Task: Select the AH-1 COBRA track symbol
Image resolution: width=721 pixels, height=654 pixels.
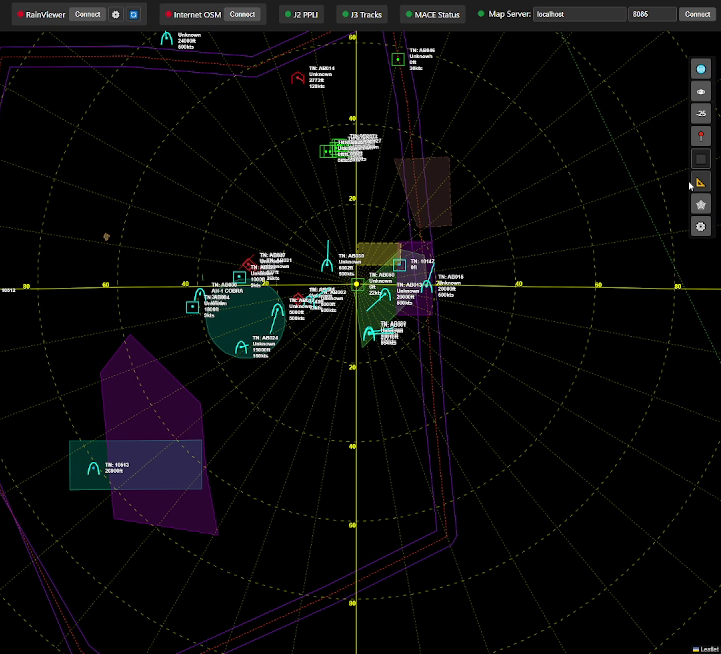Action: [200, 294]
